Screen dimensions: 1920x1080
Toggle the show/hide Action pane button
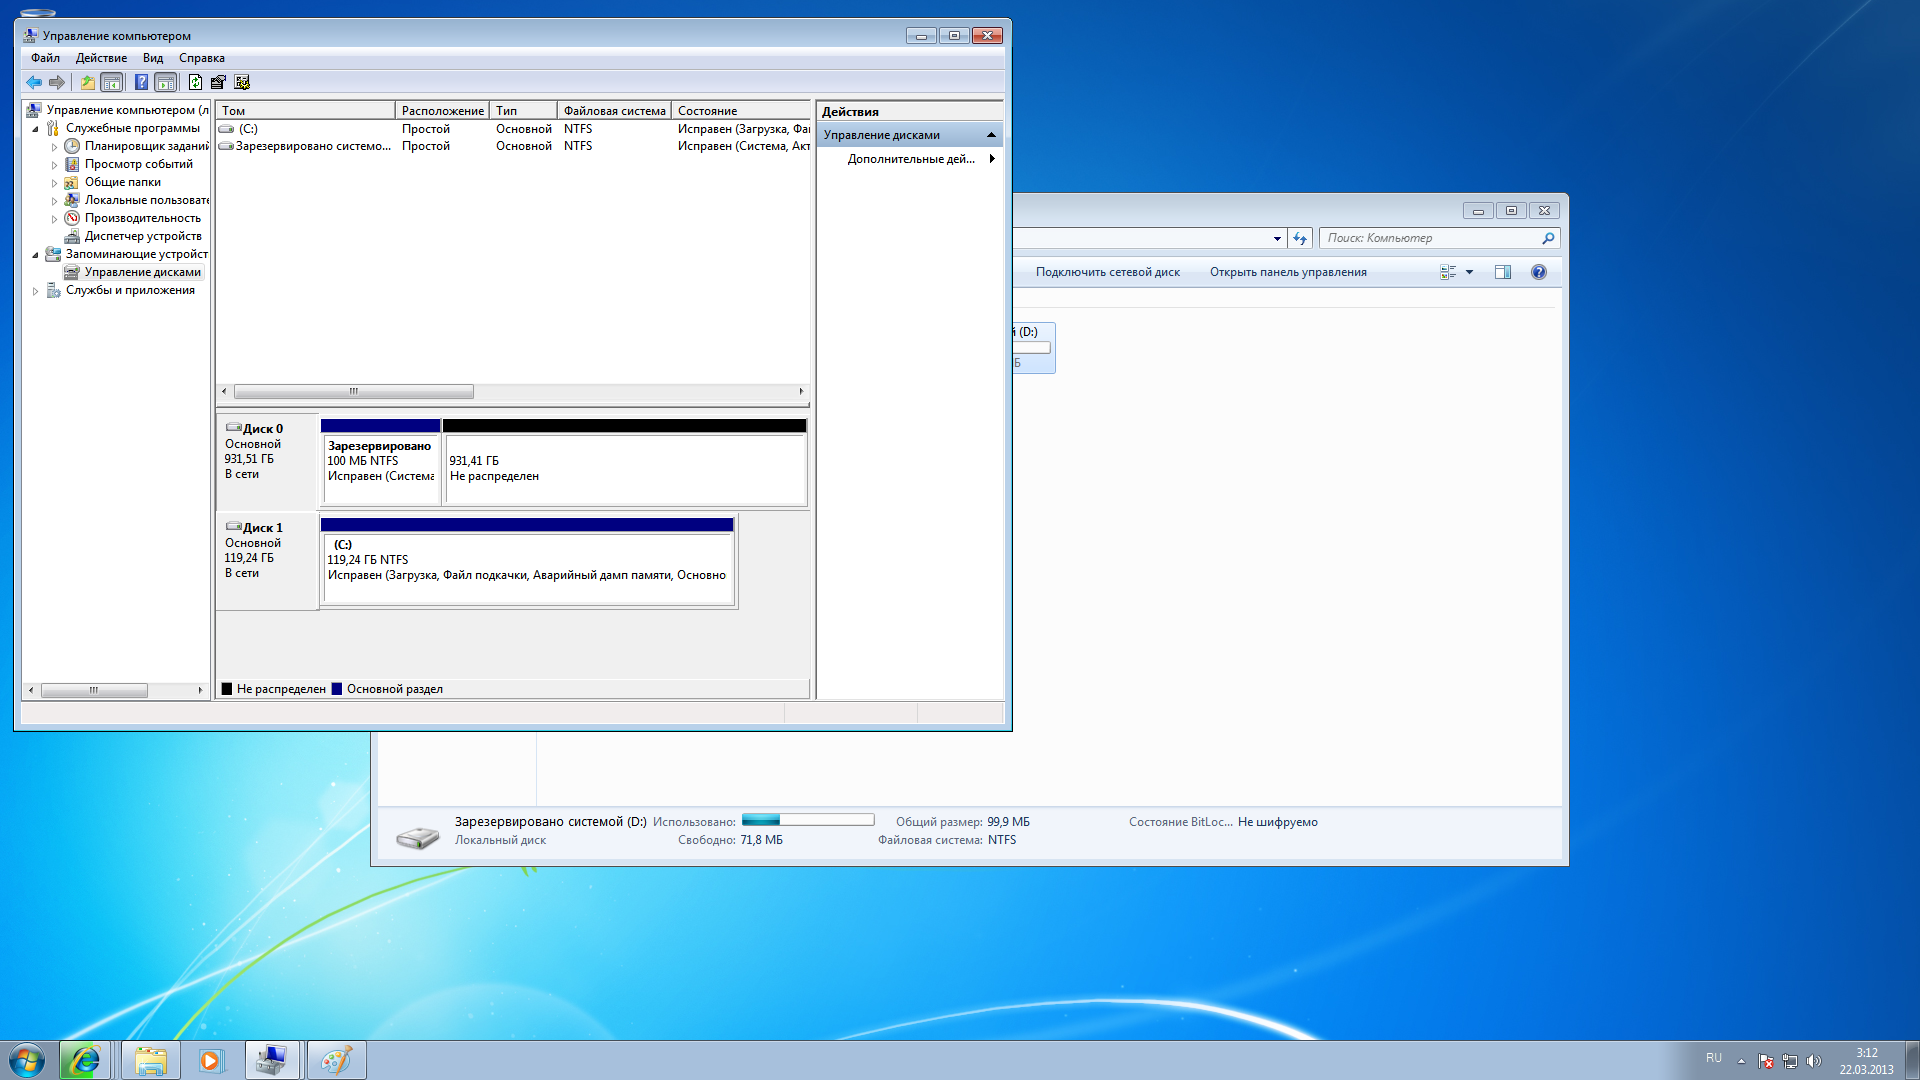point(166,82)
